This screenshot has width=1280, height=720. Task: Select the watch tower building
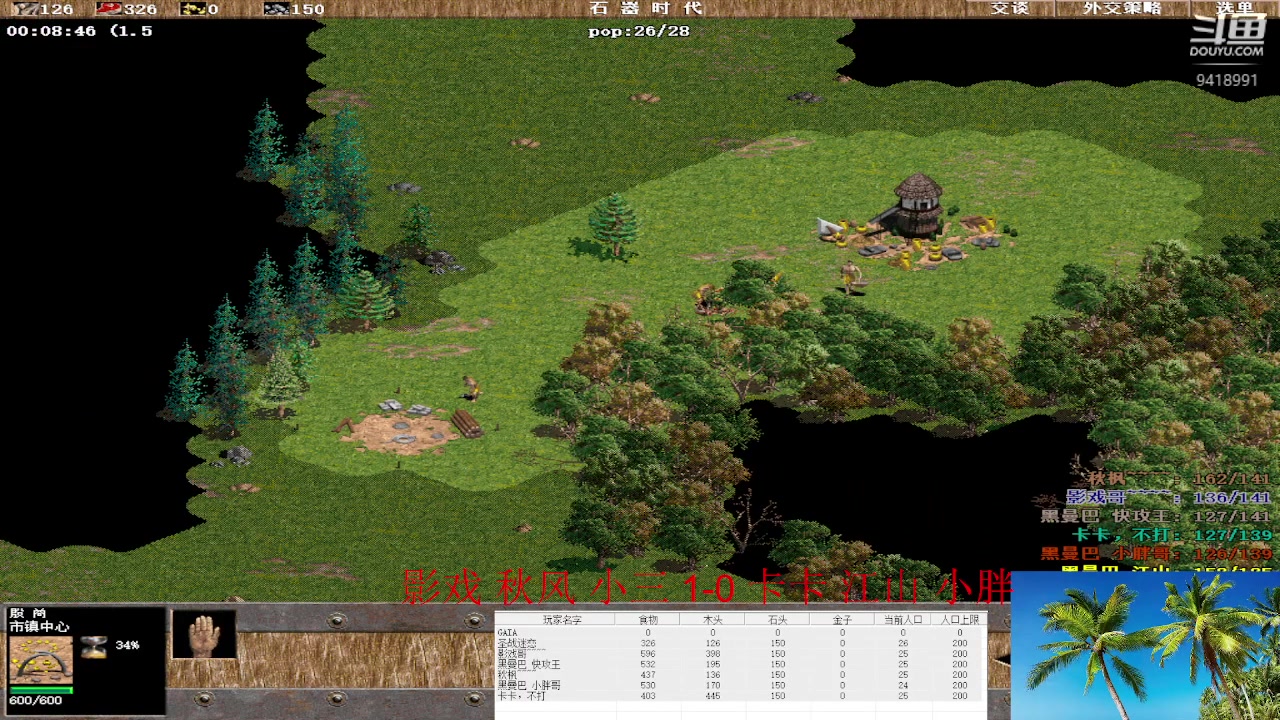tap(916, 205)
